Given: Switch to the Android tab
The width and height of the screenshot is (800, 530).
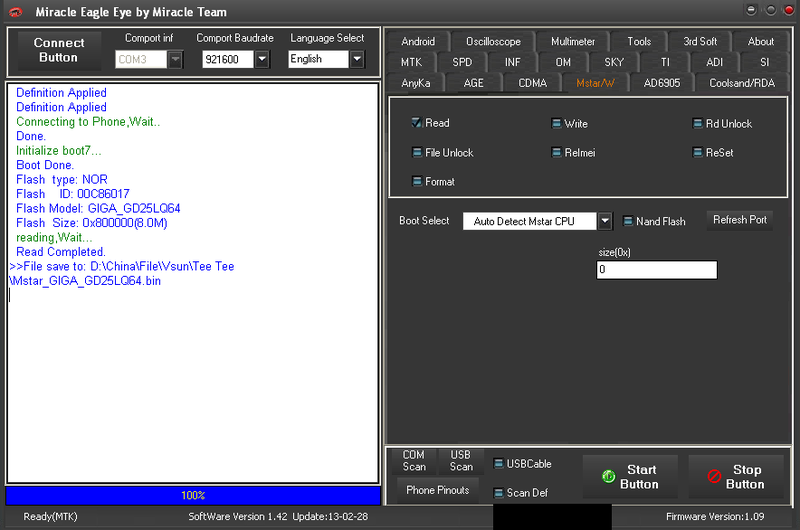Looking at the screenshot, I should click(418, 42).
